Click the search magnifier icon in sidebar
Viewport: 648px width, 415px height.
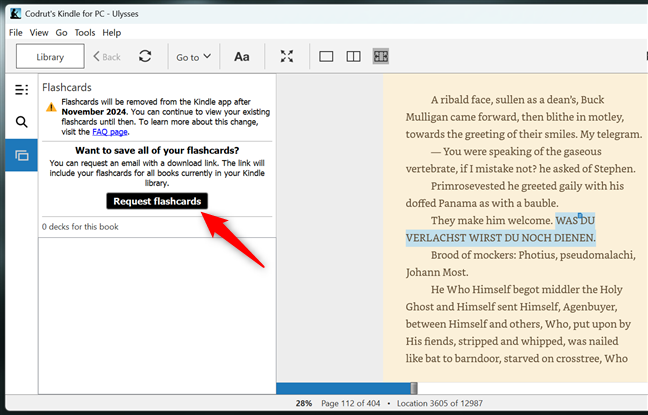[21, 122]
